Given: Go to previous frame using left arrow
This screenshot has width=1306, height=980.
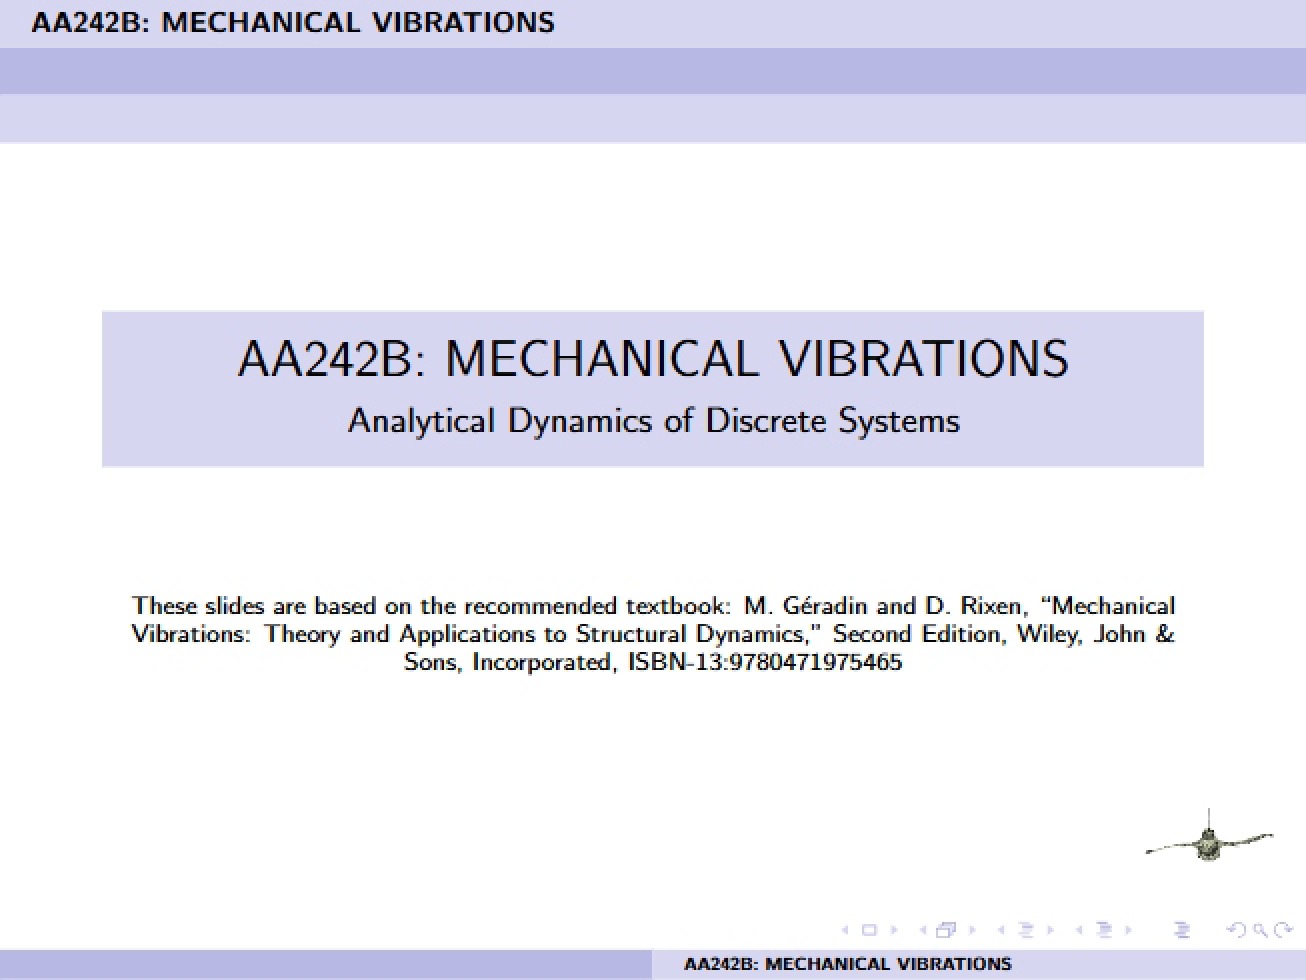Looking at the screenshot, I should coord(923,930).
